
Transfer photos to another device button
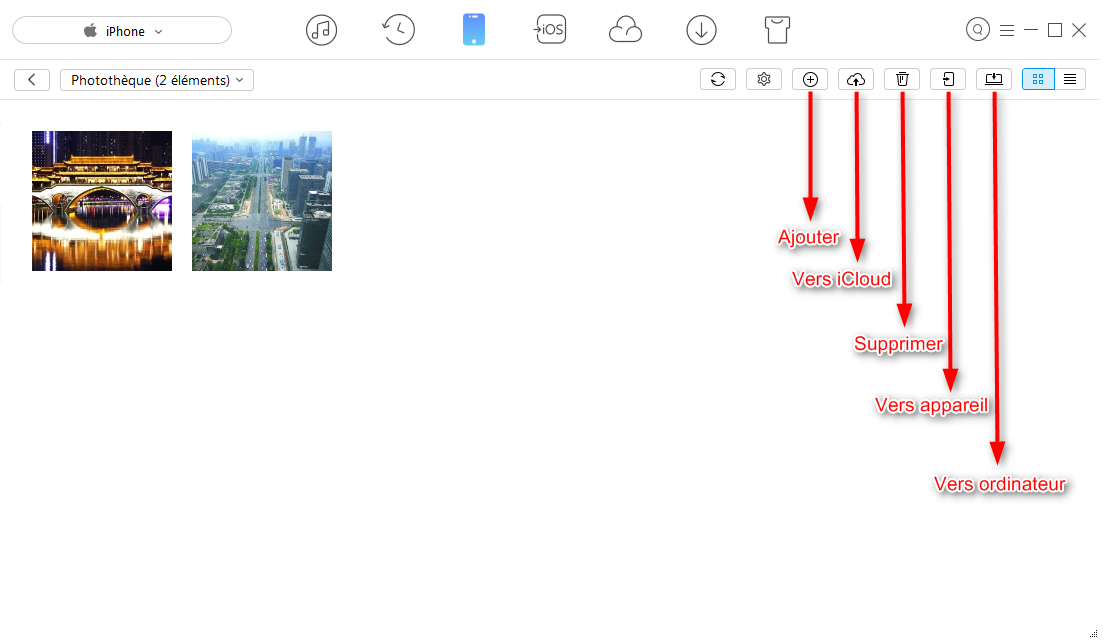(x=948, y=79)
